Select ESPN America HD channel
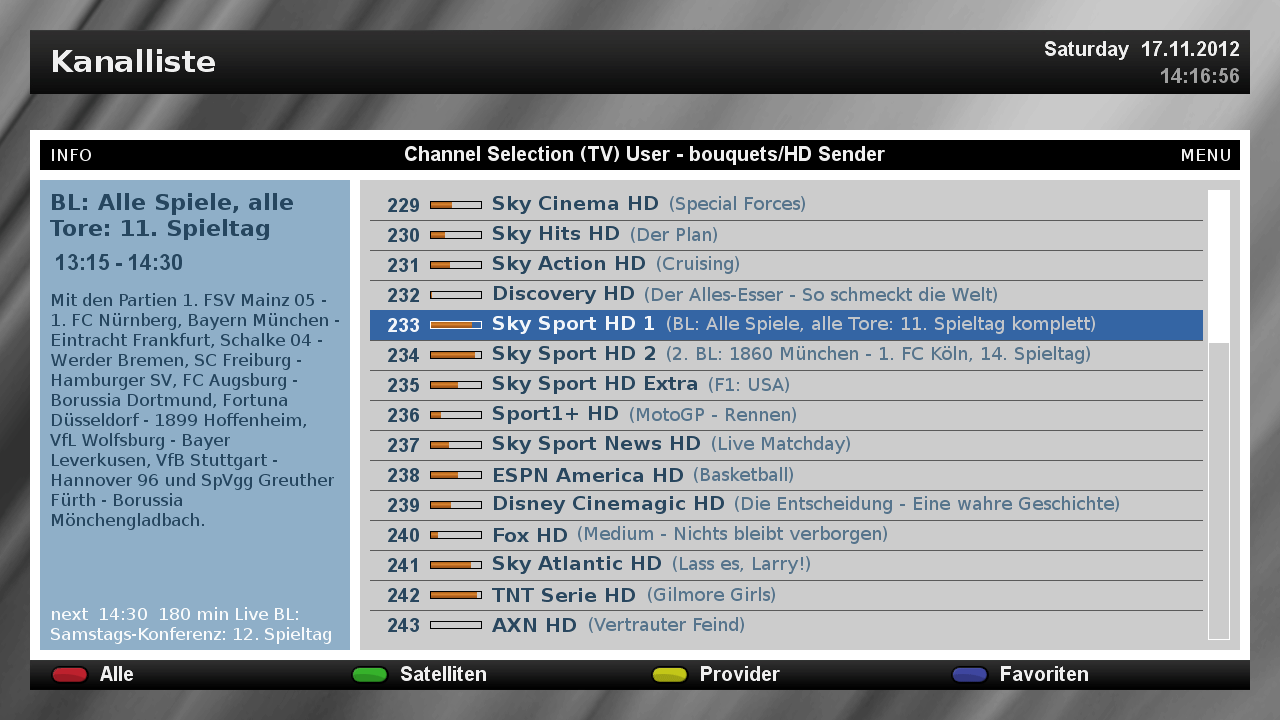Screen dimensions: 1280x720 click(588, 475)
